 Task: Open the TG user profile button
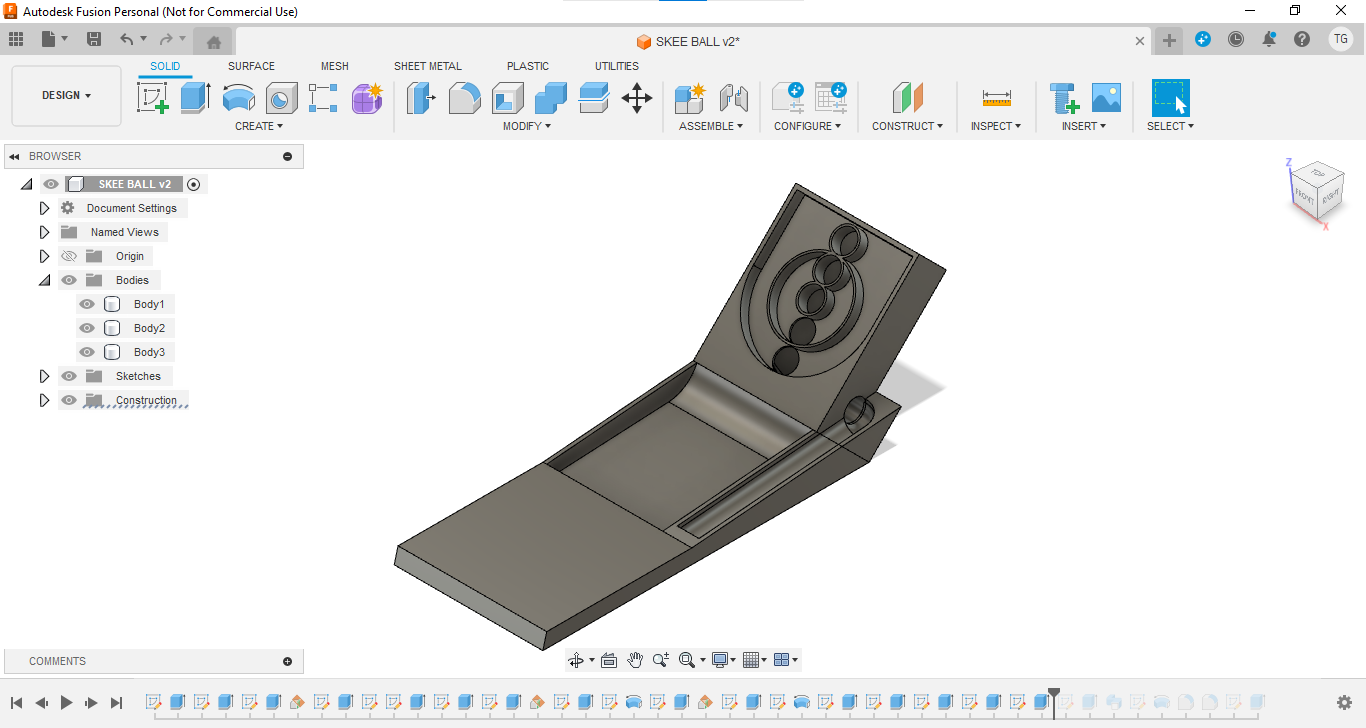1341,39
